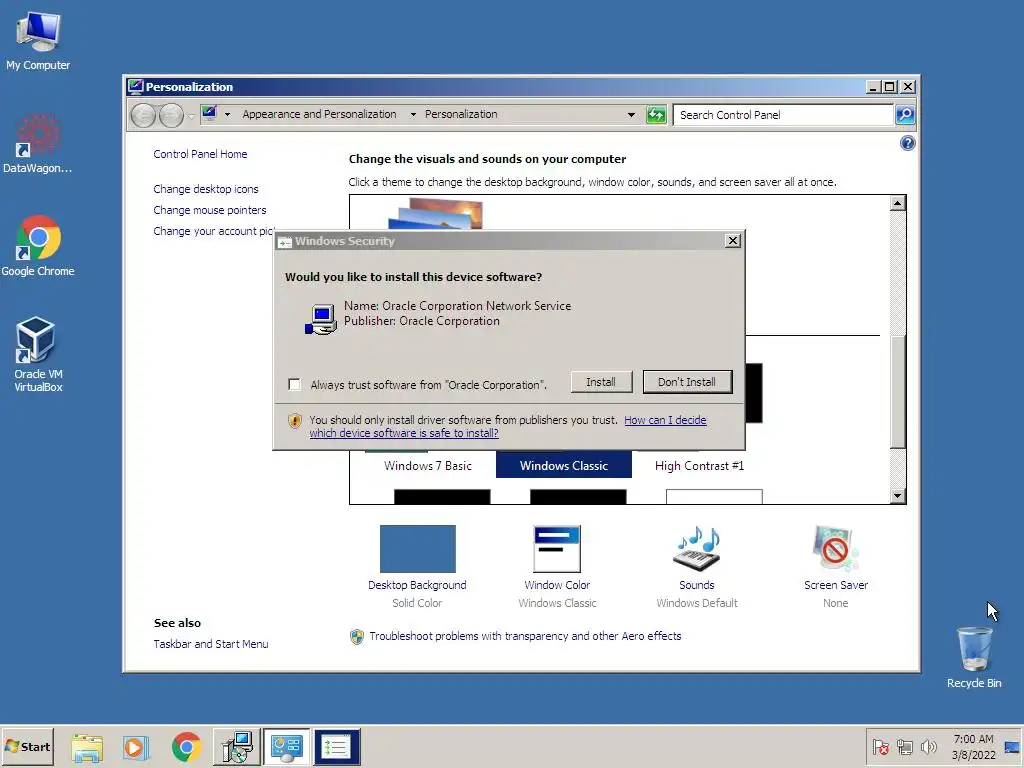1024x768 pixels.
Task: Expand the Control Panel root breadcrumb arrow
Action: pos(227,114)
